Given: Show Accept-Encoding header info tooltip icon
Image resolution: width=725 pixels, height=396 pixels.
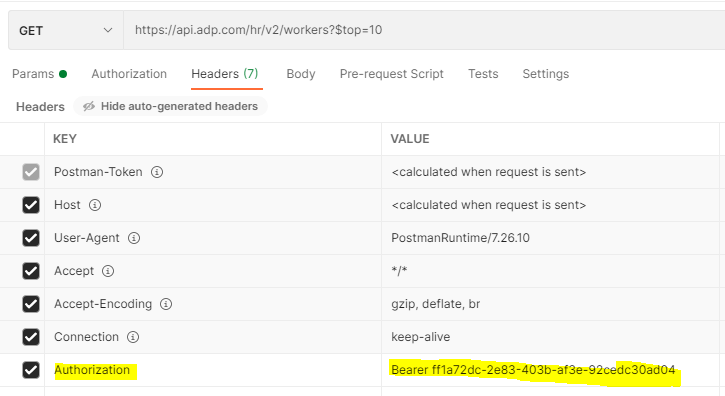Looking at the screenshot, I should [x=166, y=304].
